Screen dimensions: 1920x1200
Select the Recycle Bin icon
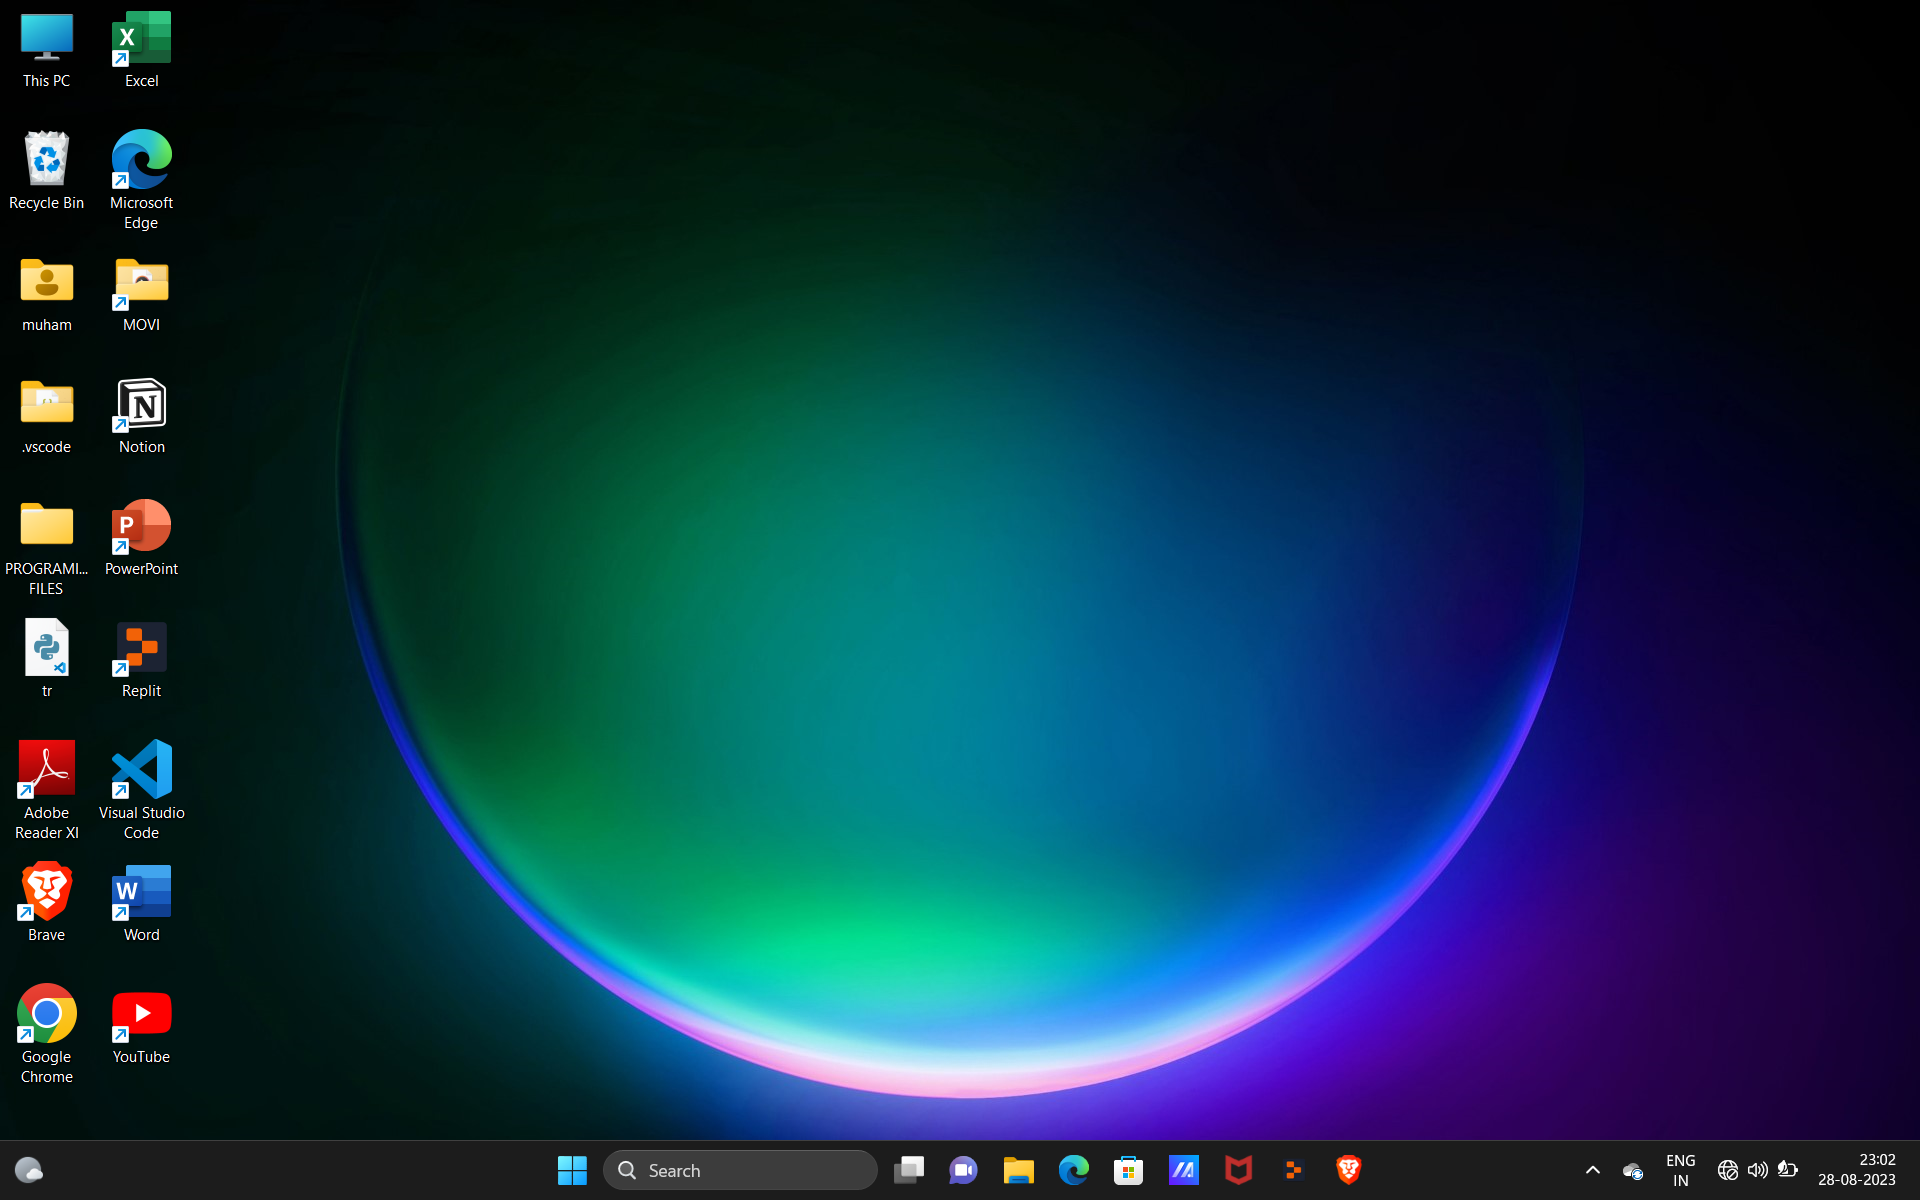point(46,162)
